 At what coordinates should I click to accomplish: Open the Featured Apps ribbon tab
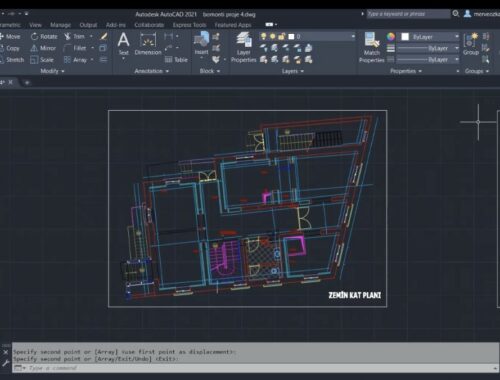coord(233,25)
